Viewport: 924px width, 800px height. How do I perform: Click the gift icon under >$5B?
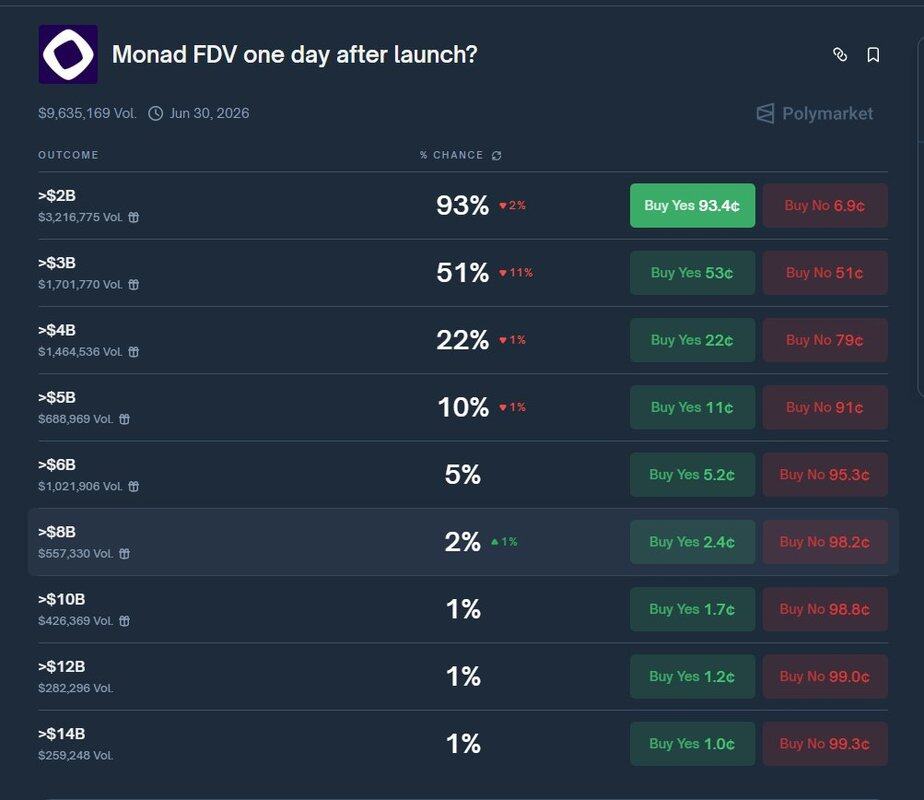pyautogui.click(x=125, y=419)
